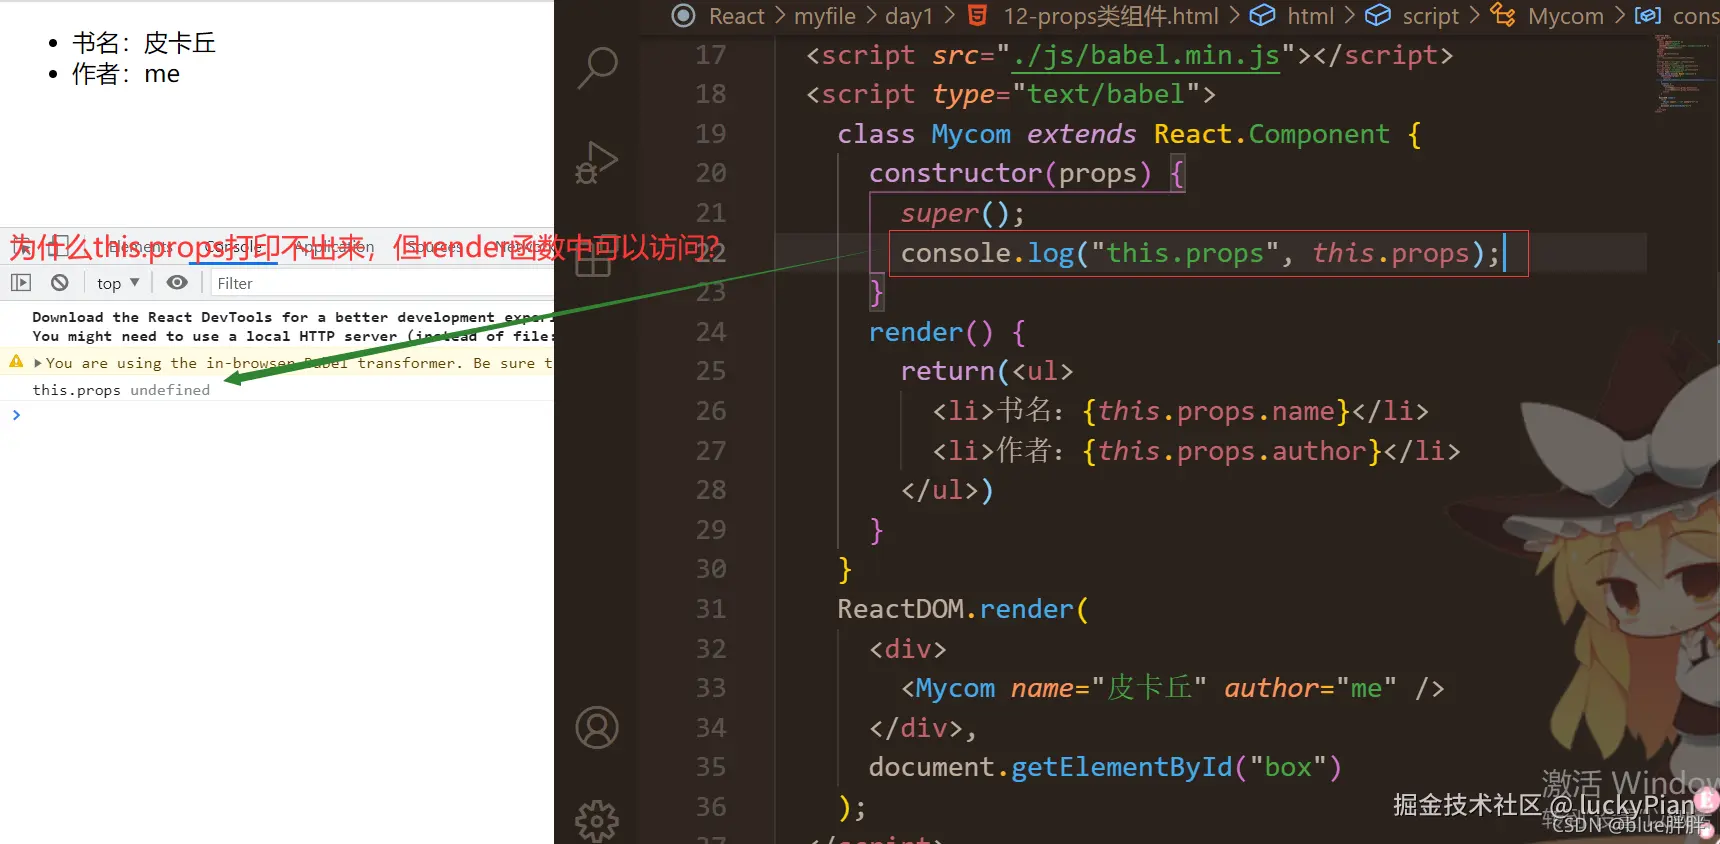Viewport: 1720px width, 844px height.
Task: Open the 12-props类组件.html breadcrumb
Action: pyautogui.click(x=1111, y=16)
